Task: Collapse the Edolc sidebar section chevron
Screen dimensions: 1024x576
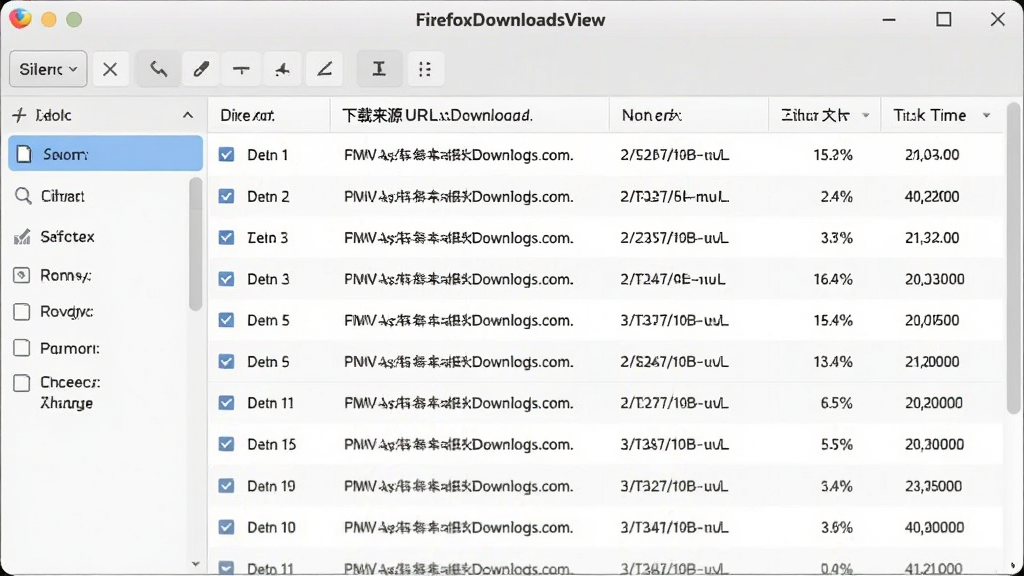Action: [188, 116]
